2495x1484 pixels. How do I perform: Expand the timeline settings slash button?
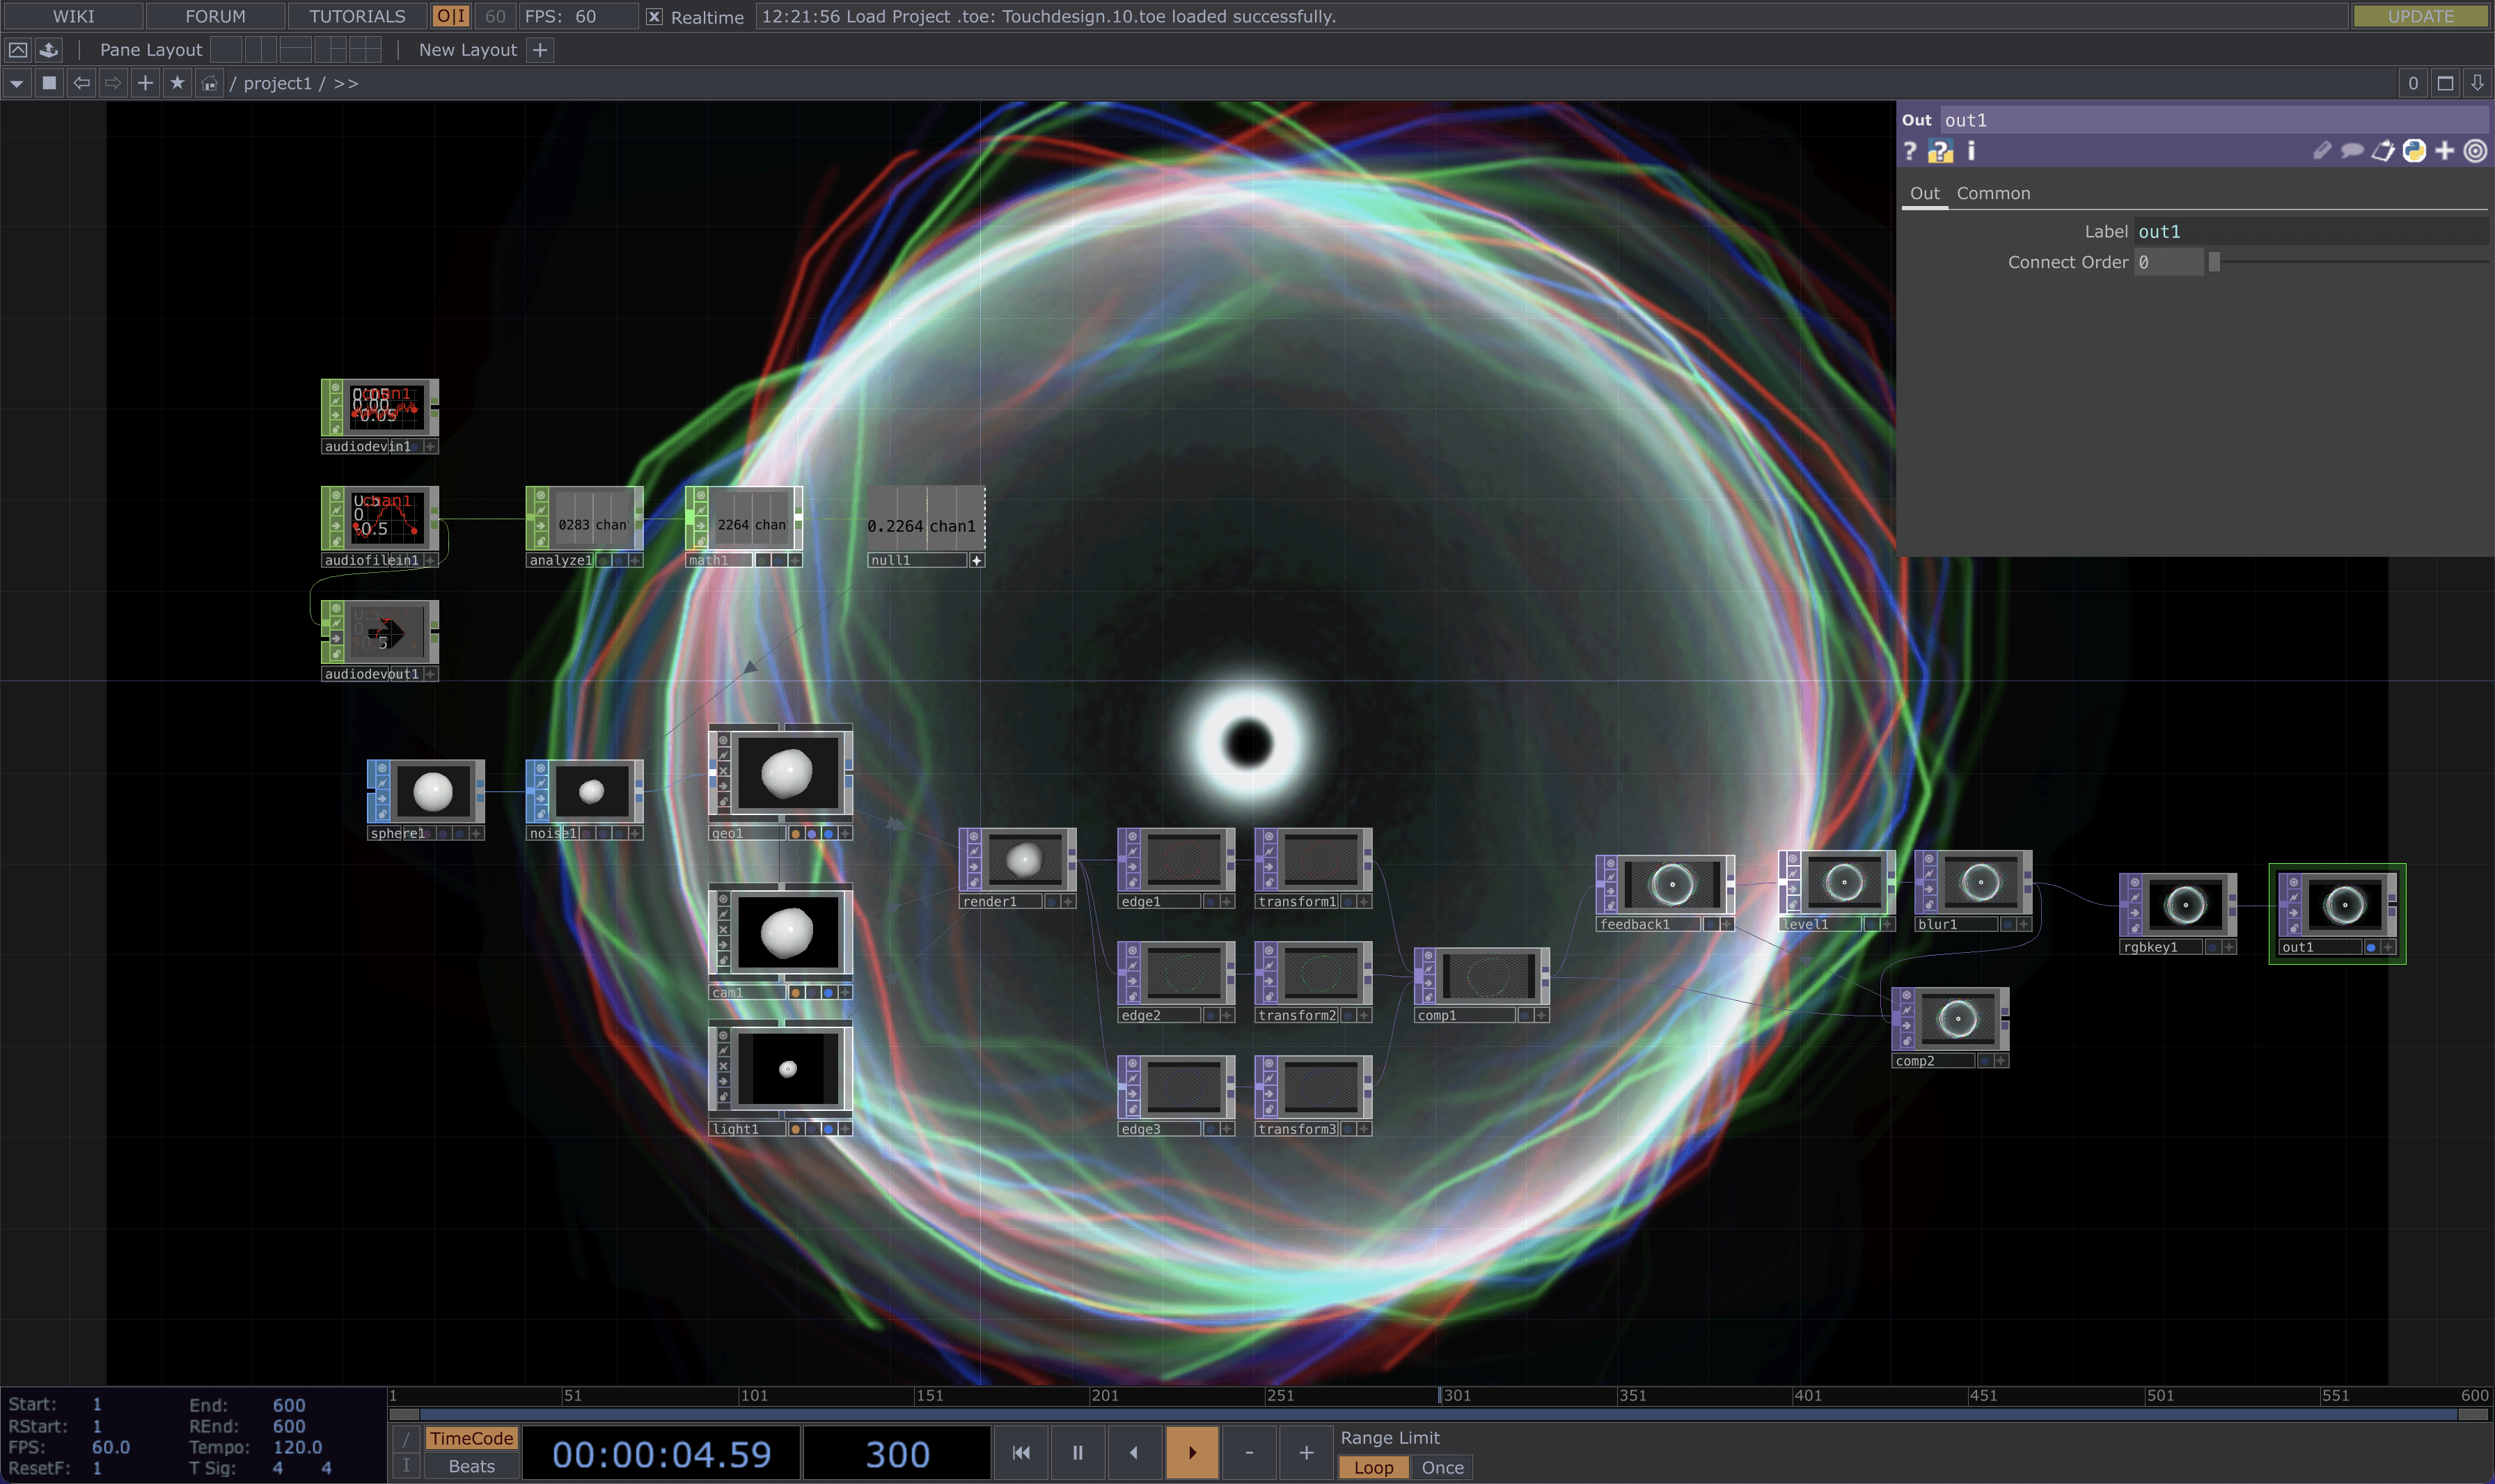(x=406, y=1438)
